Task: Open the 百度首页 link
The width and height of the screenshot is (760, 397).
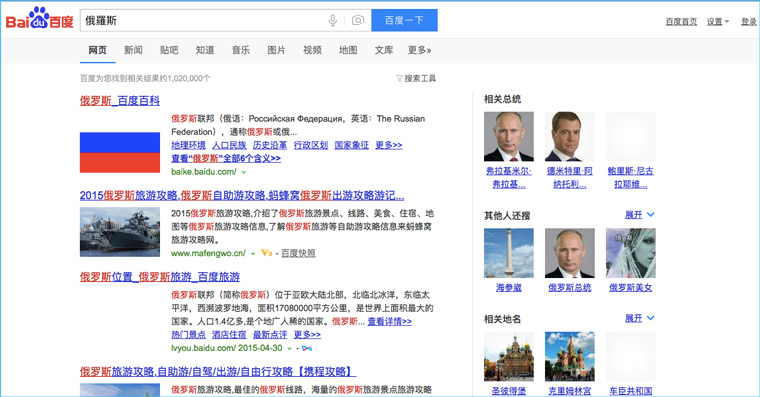Action: click(681, 21)
